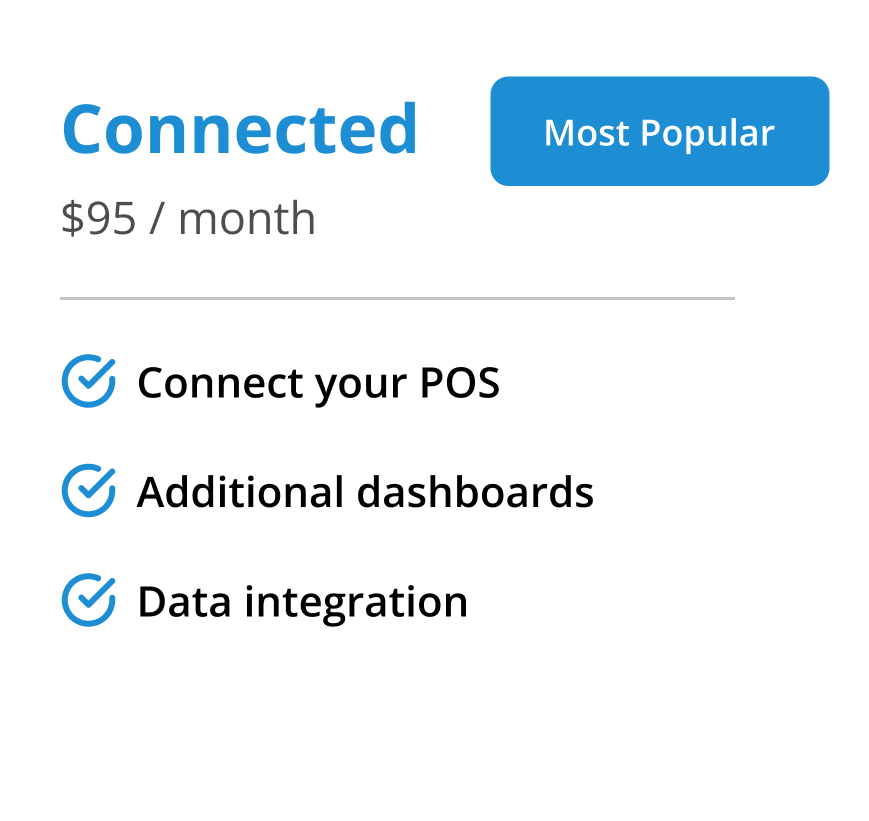
Task: Click the $95 amount in the price
Action: pyautogui.click(x=98, y=219)
